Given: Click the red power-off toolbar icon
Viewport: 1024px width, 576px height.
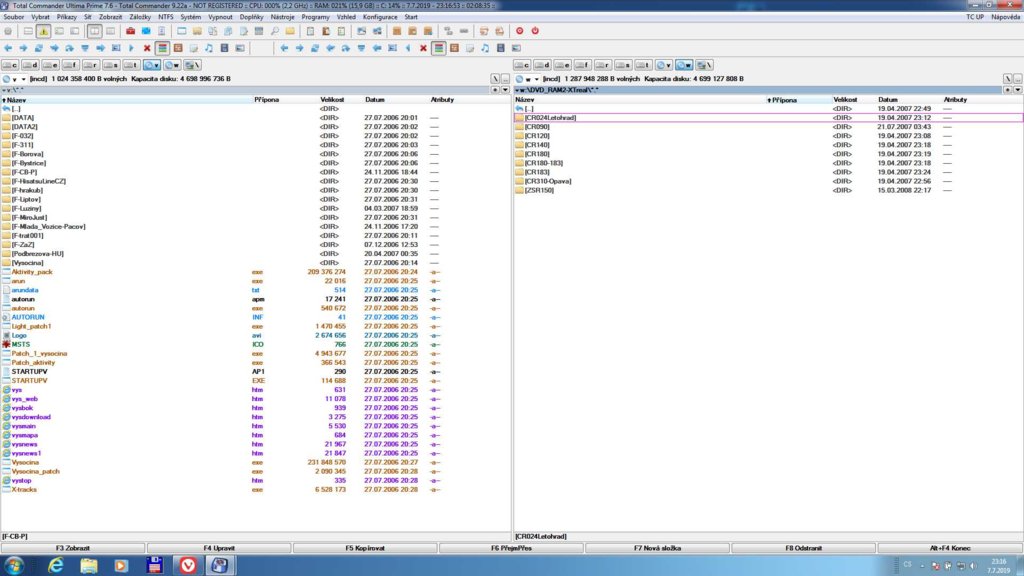Looking at the screenshot, I should click(535, 31).
